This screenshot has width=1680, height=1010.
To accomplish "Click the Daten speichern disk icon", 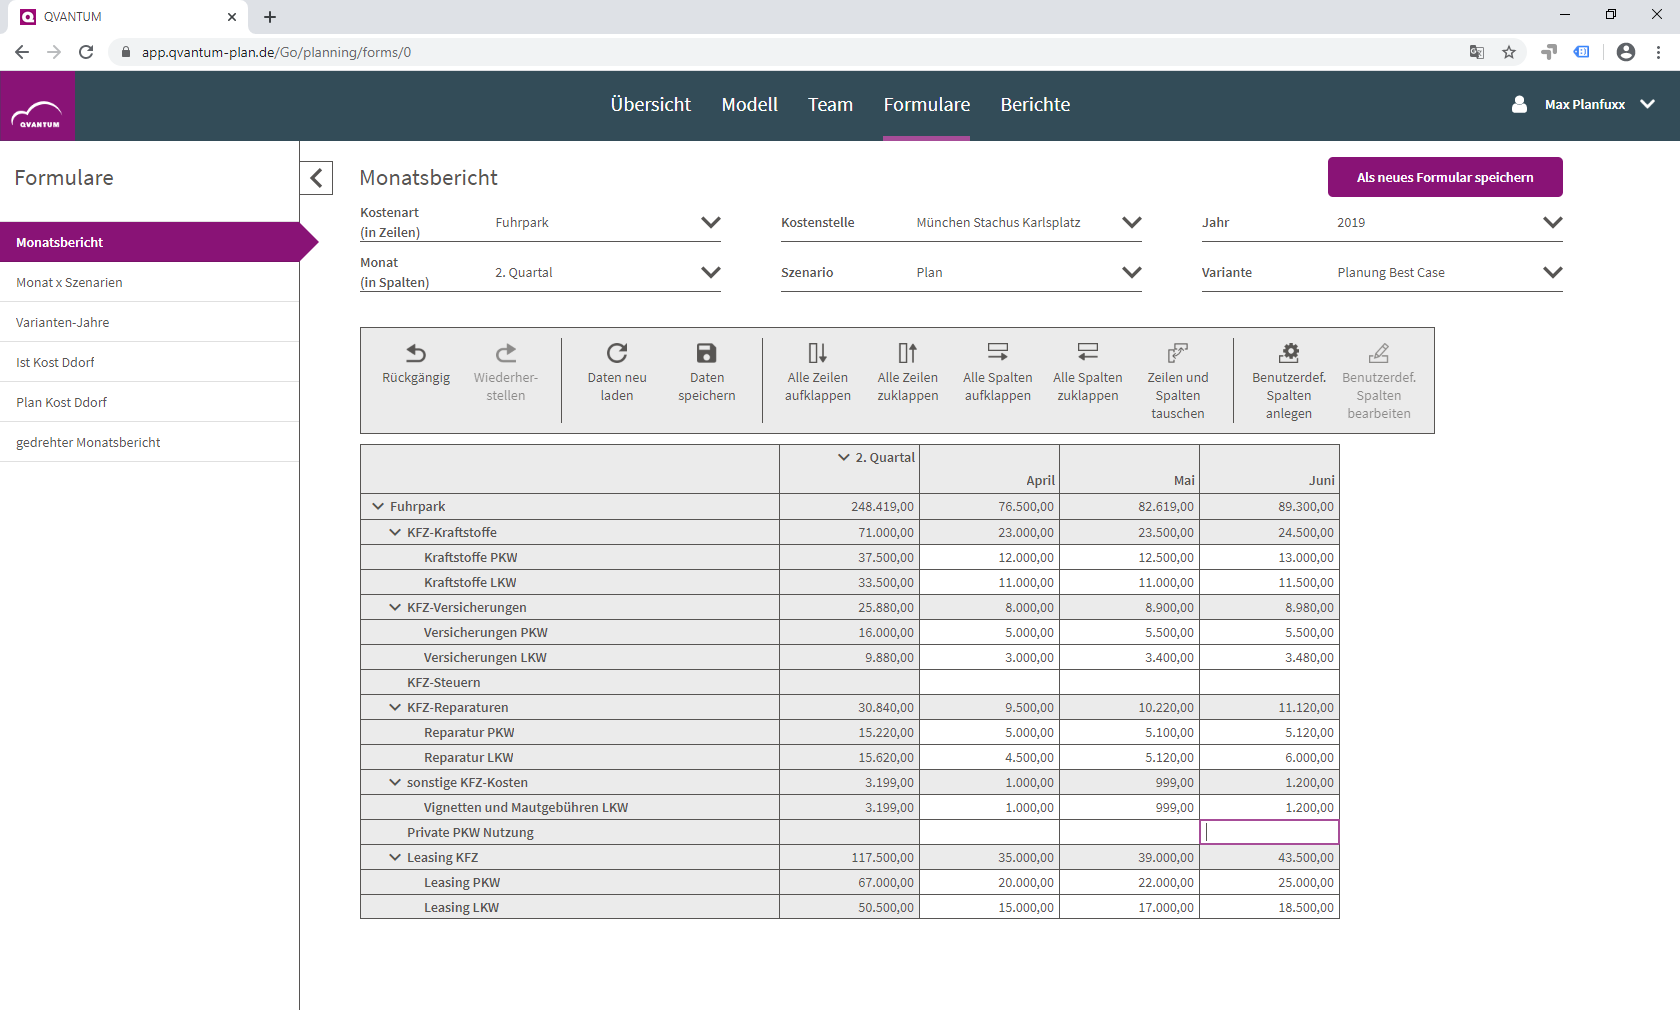I will click(706, 353).
